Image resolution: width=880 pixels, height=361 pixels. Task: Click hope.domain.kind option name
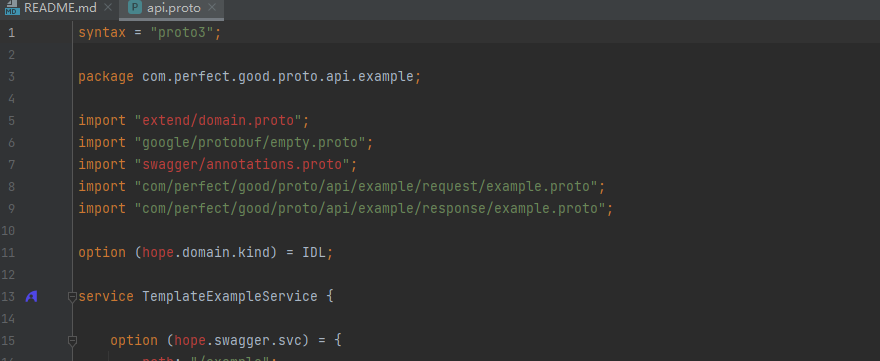click(x=206, y=253)
